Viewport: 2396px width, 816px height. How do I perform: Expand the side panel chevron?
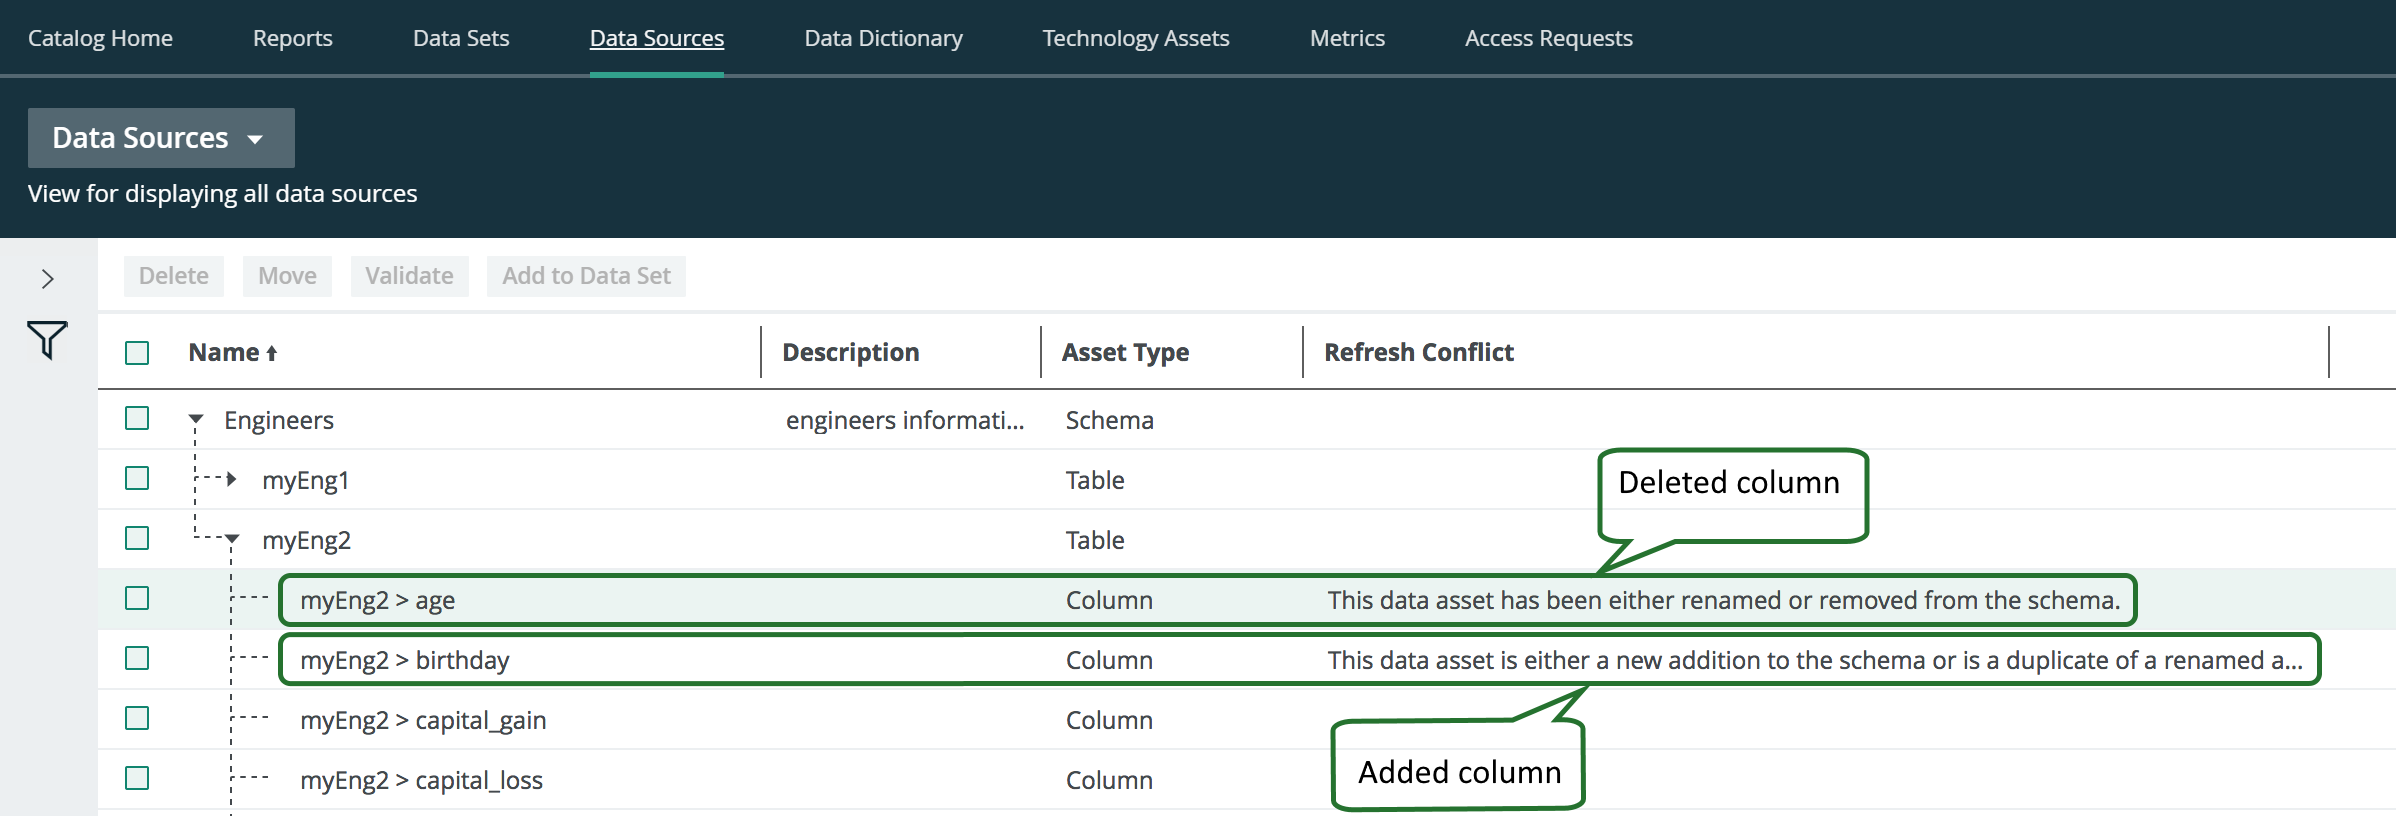click(x=47, y=279)
